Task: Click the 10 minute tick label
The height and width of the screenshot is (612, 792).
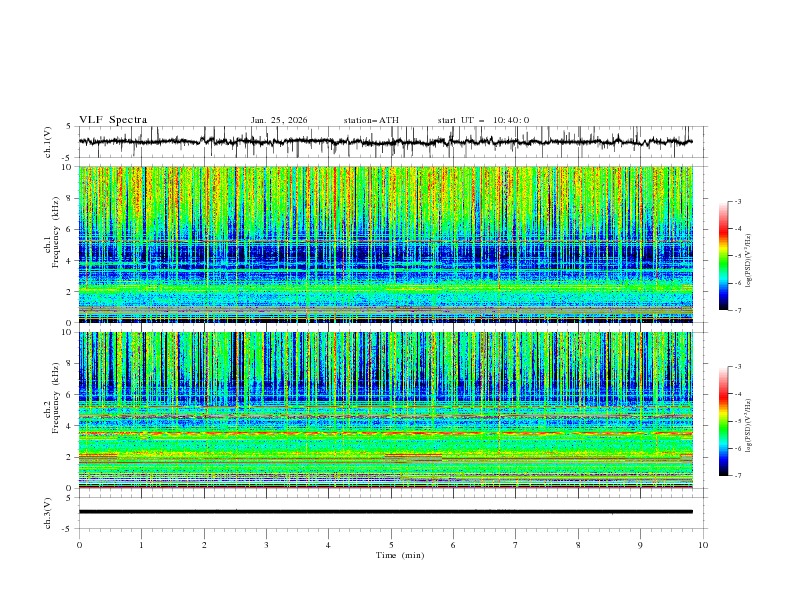Action: pyautogui.click(x=703, y=545)
